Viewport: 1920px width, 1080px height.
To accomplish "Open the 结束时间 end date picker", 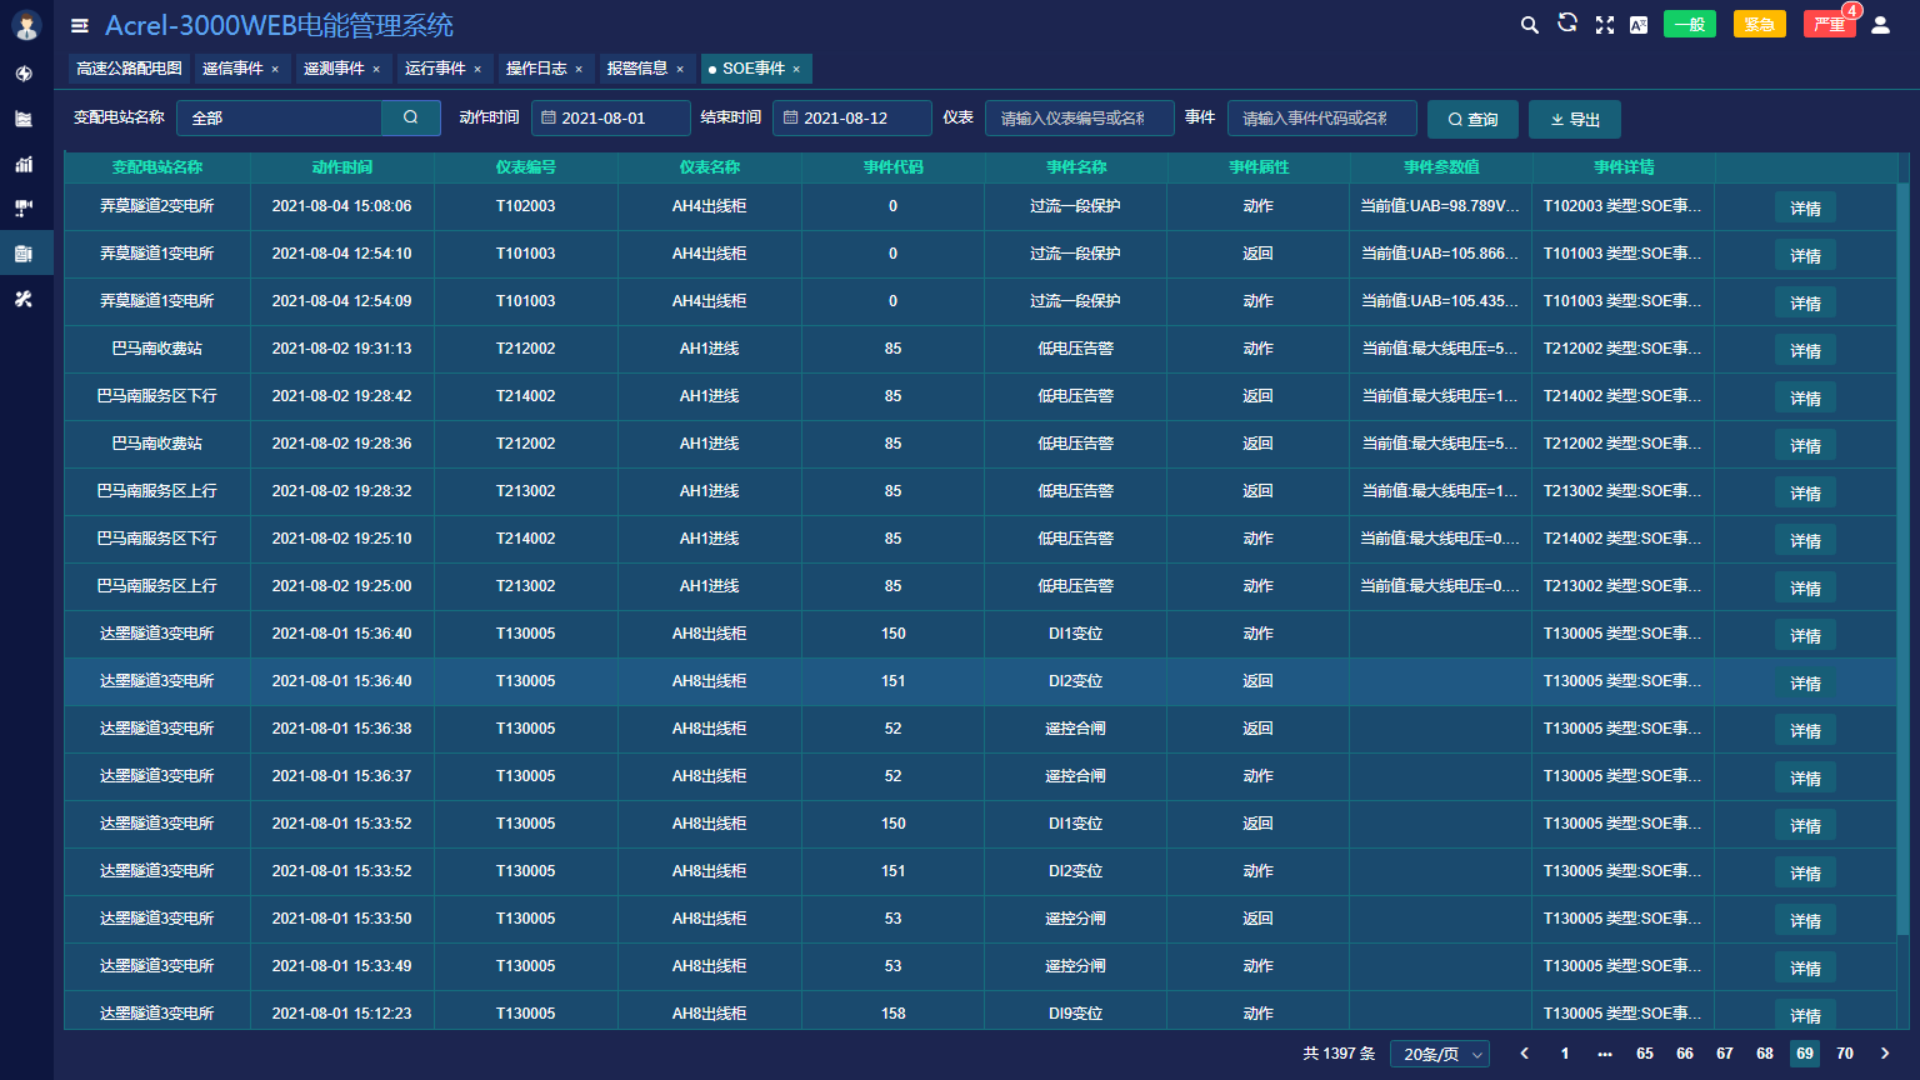I will tap(852, 118).
